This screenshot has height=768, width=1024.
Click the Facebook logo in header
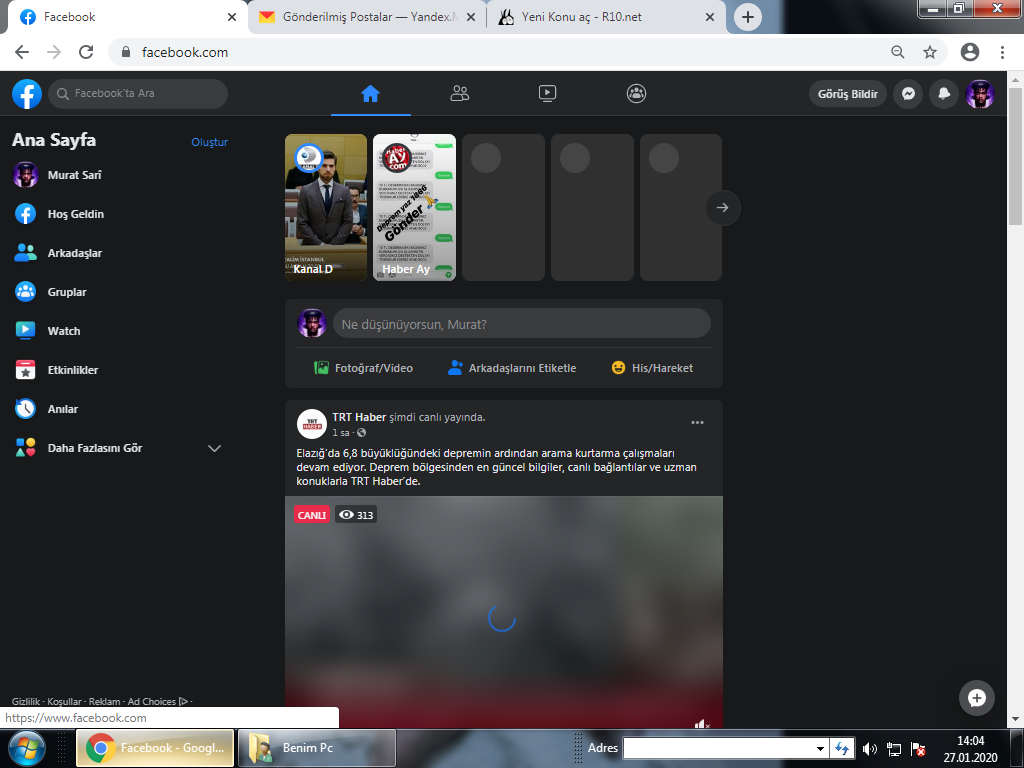coord(27,94)
